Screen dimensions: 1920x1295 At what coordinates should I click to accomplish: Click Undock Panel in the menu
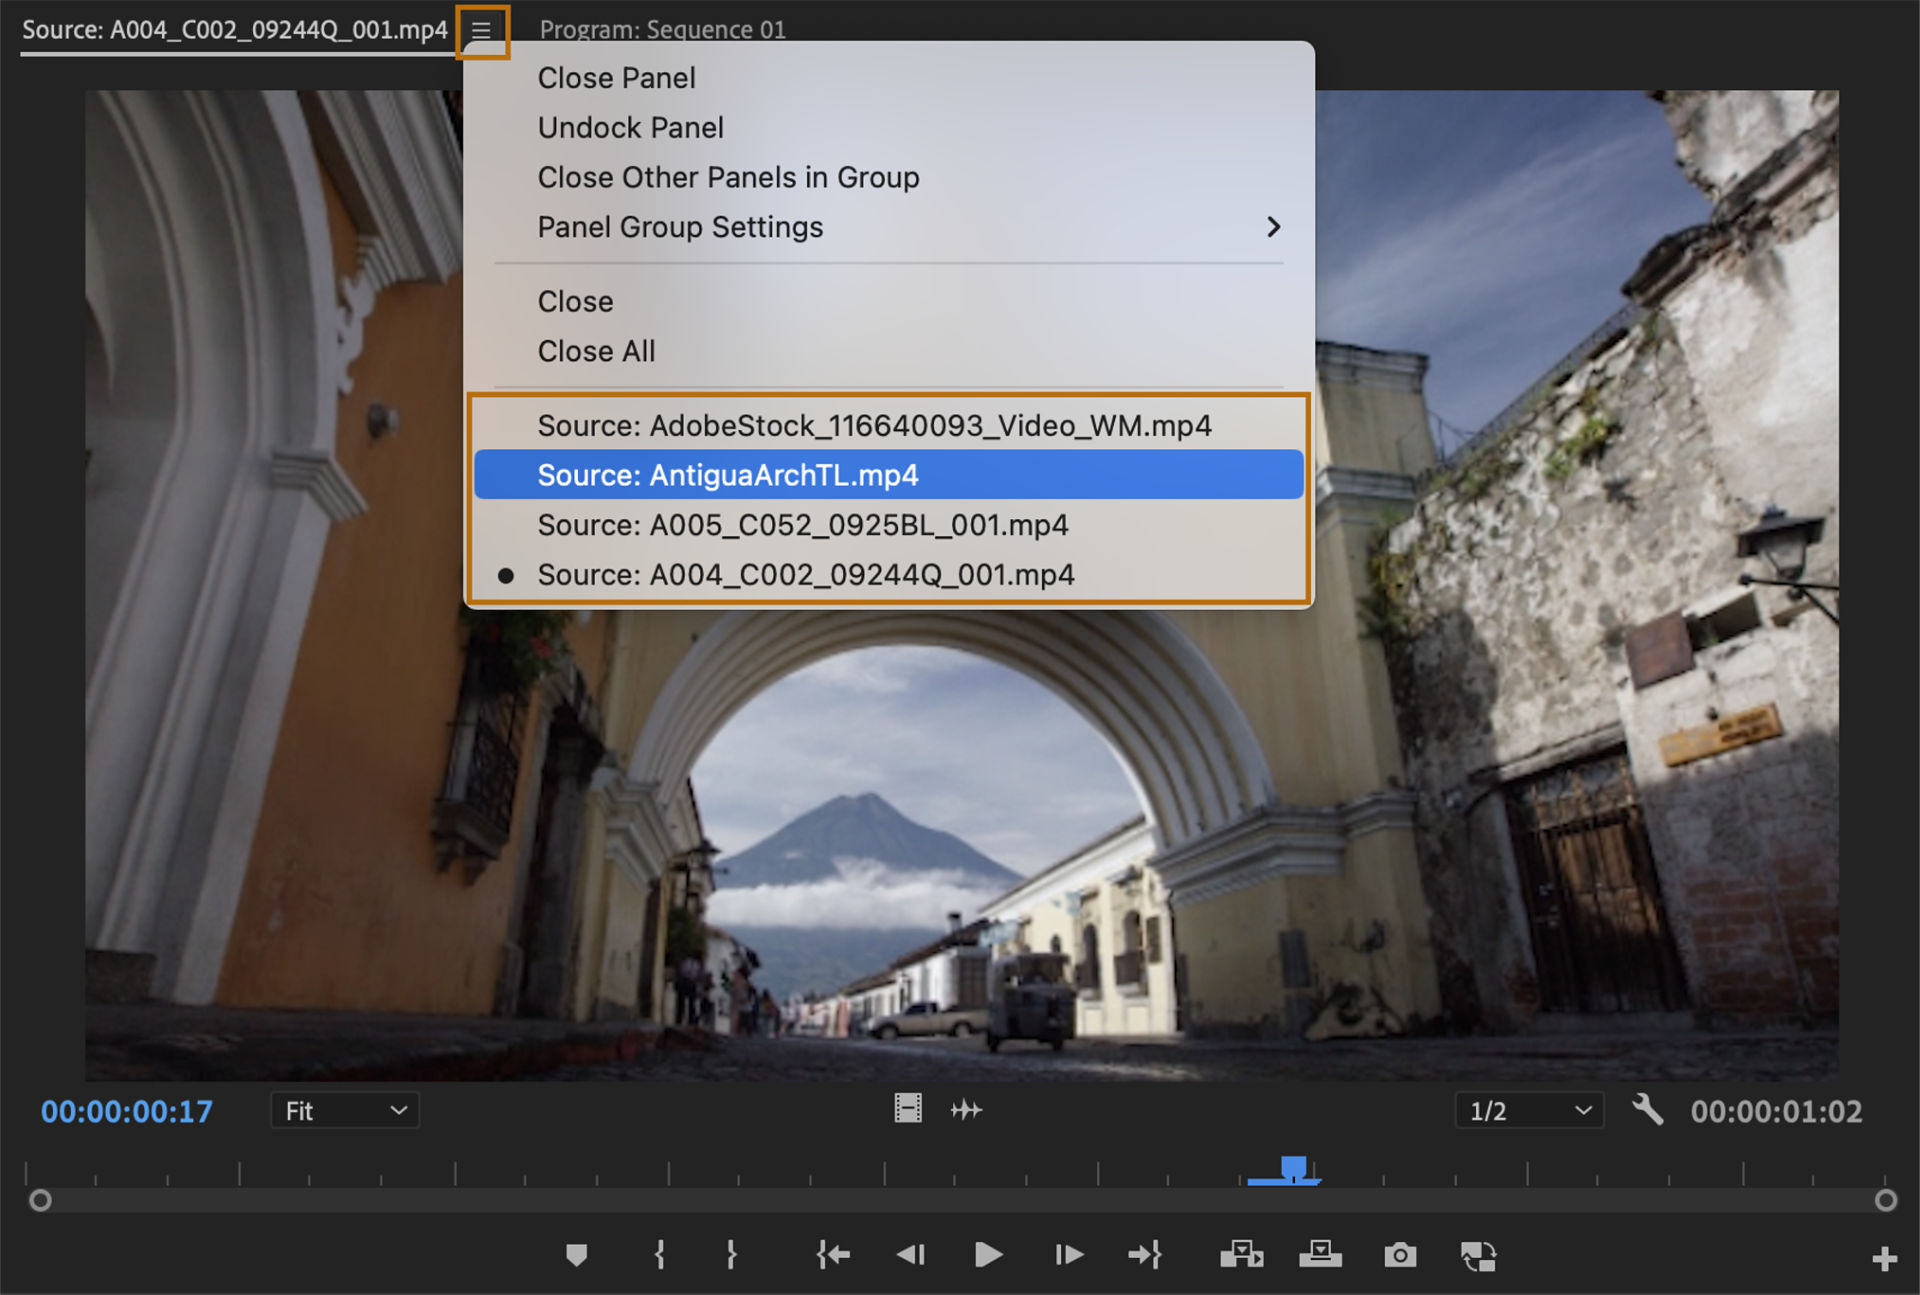click(630, 127)
